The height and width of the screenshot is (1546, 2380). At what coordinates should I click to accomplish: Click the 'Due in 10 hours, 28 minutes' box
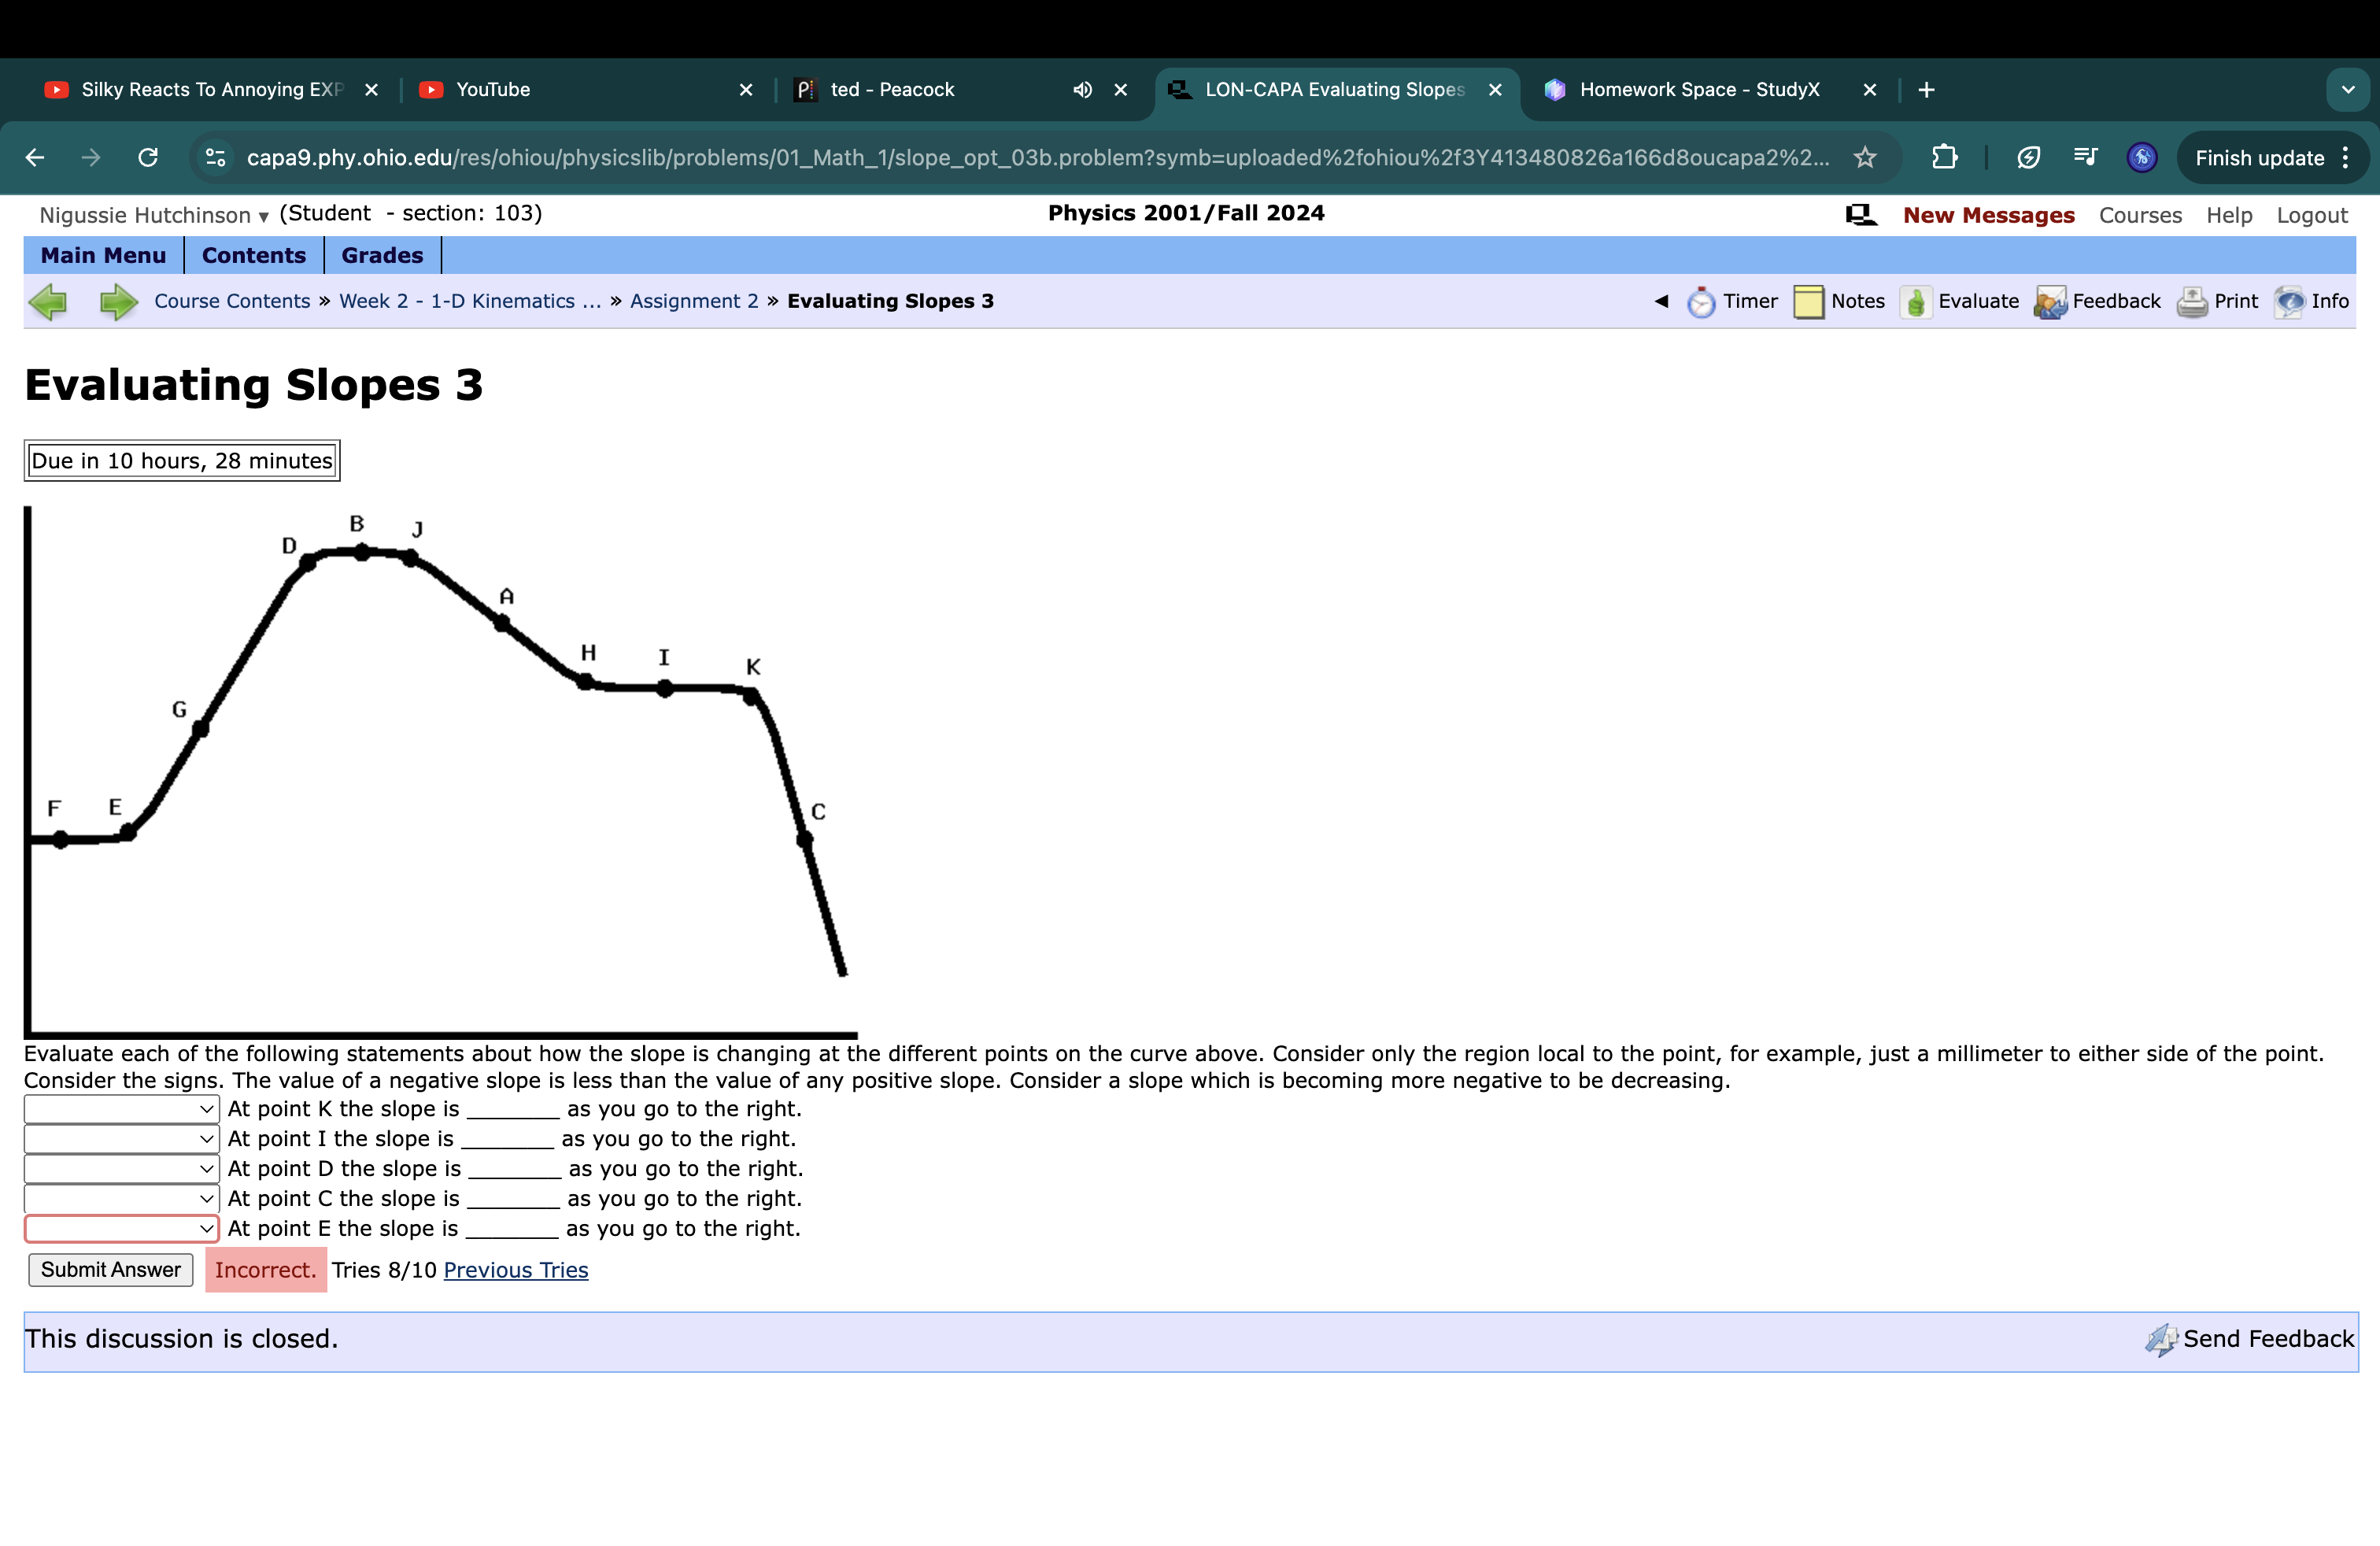(182, 461)
